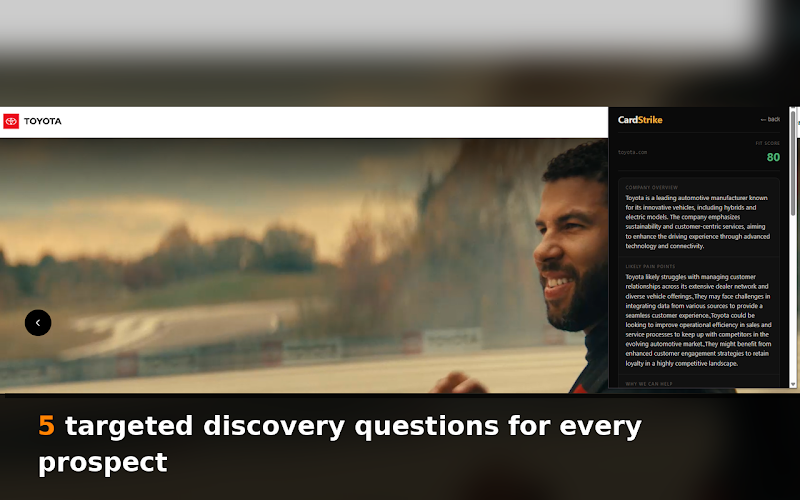Image resolution: width=800 pixels, height=500 pixels.
Task: Click the Toyota hero video of smiling driver
Action: point(304,265)
